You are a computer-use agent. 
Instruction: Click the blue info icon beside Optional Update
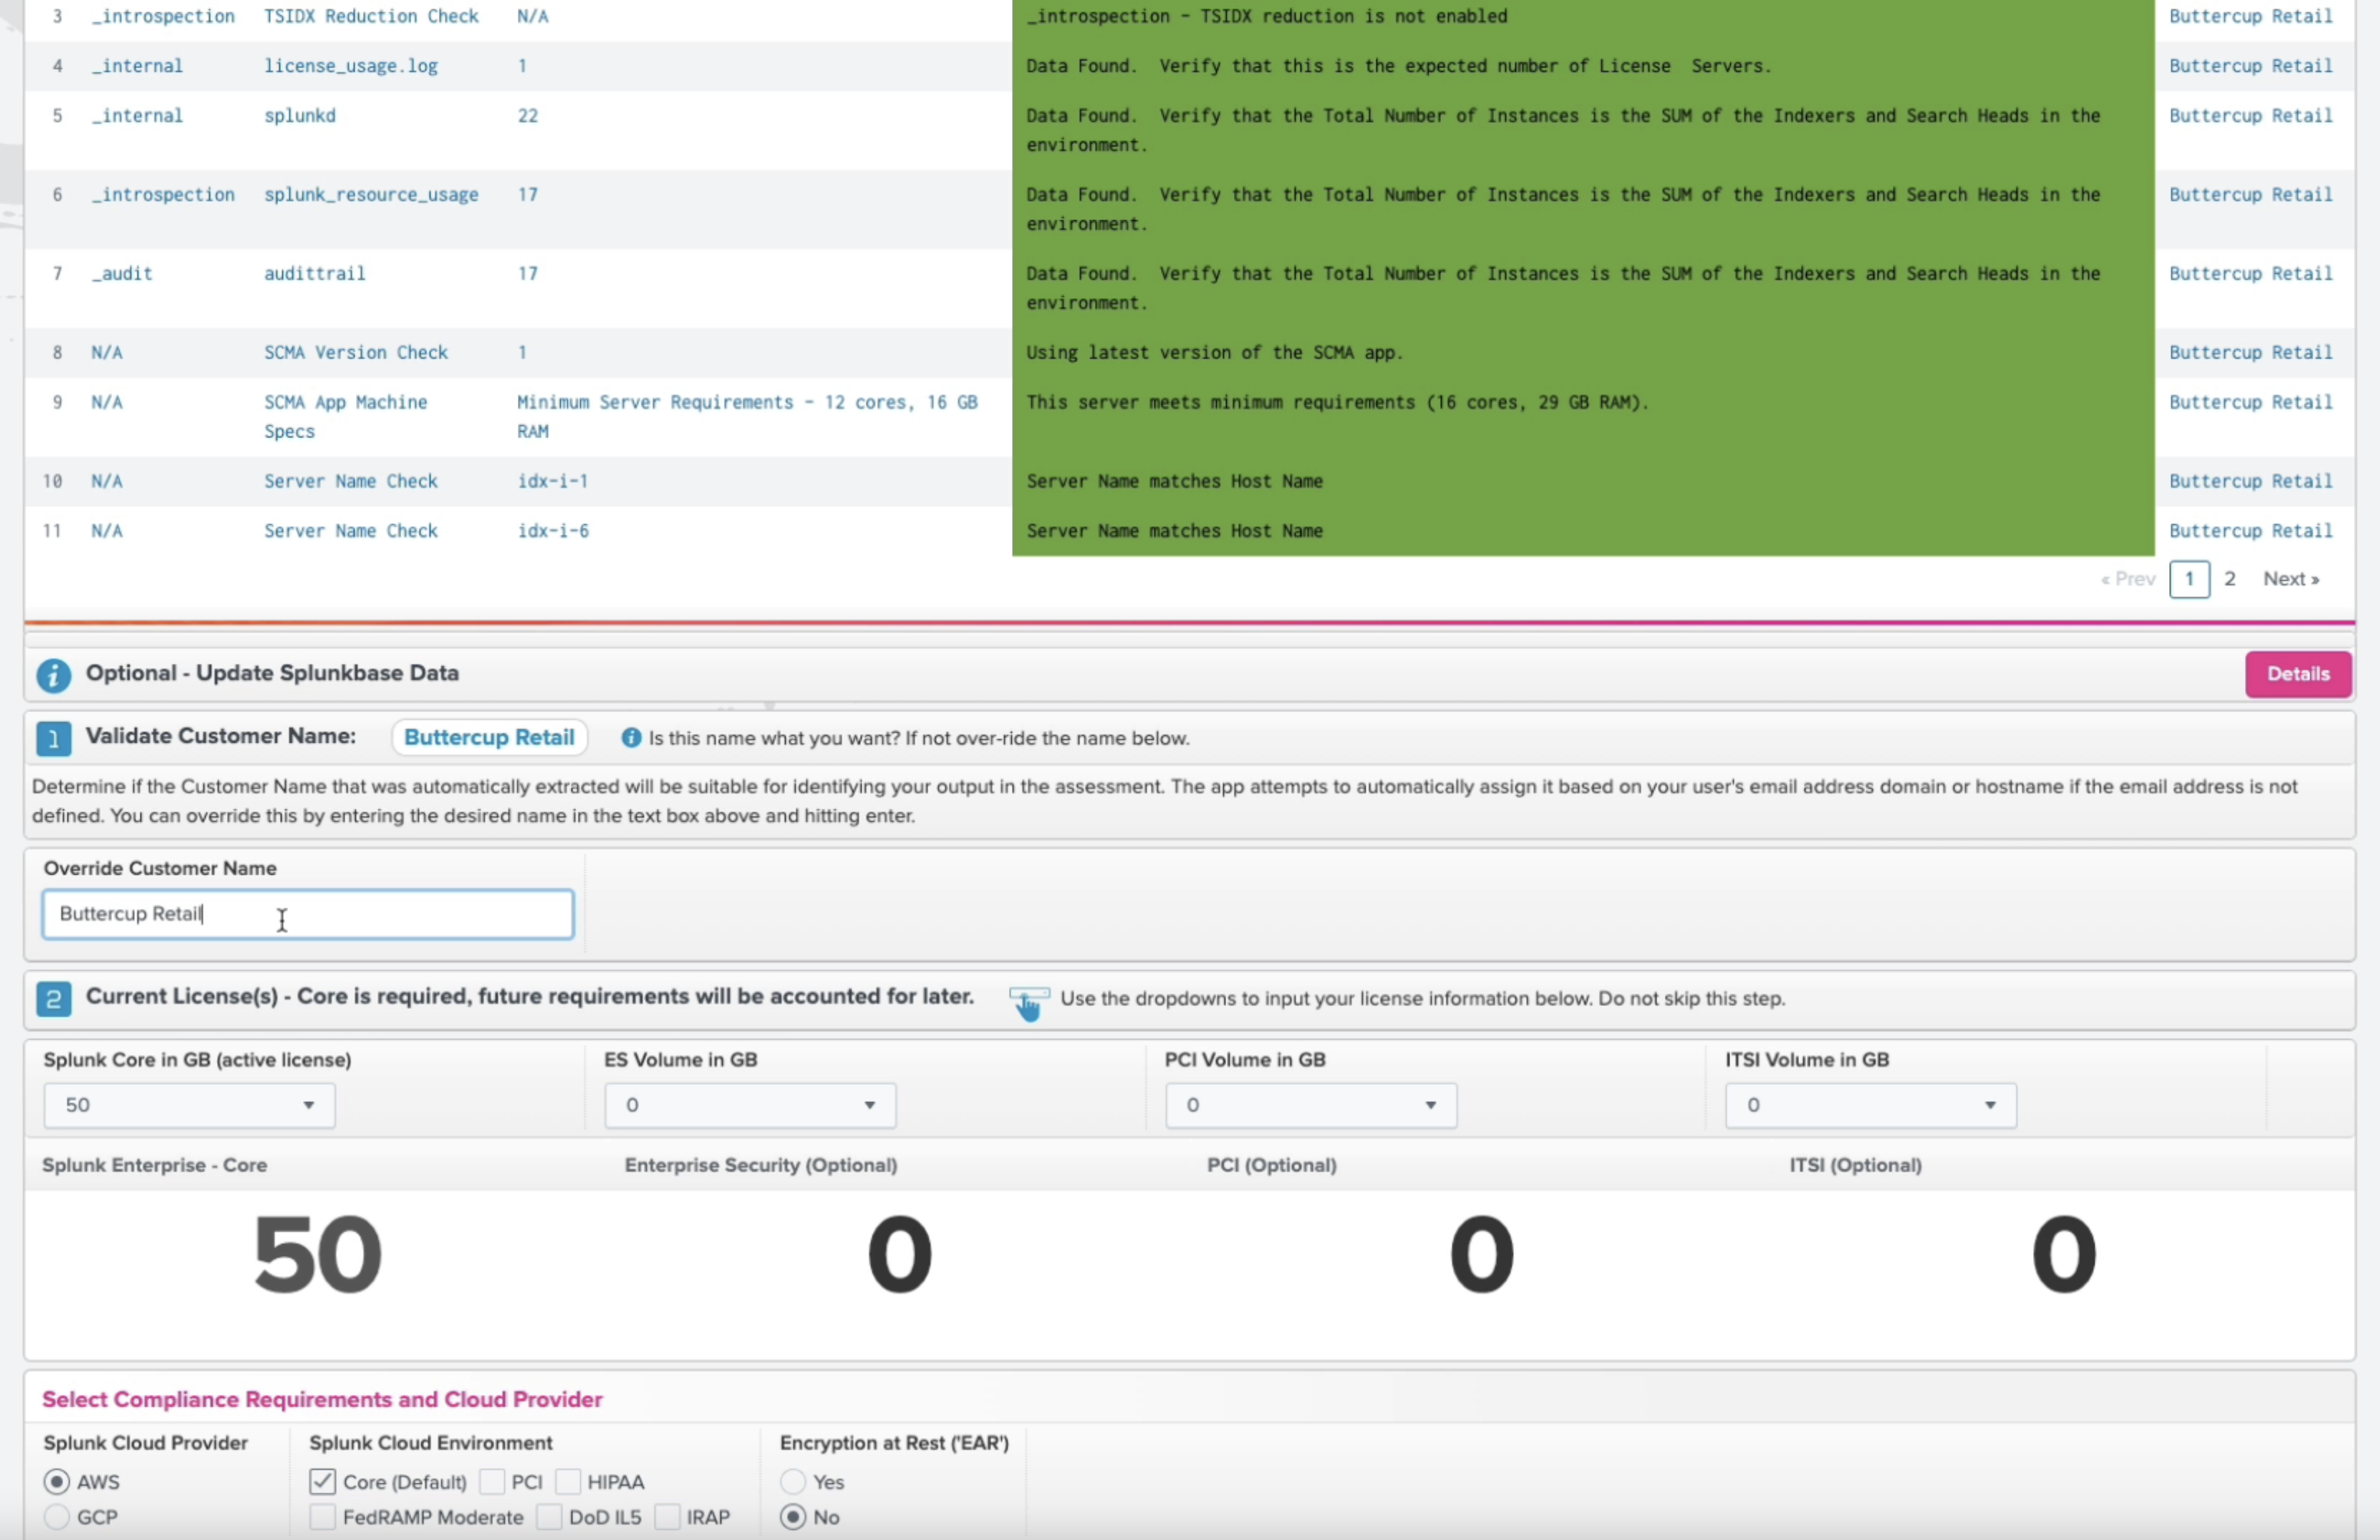[x=53, y=675]
